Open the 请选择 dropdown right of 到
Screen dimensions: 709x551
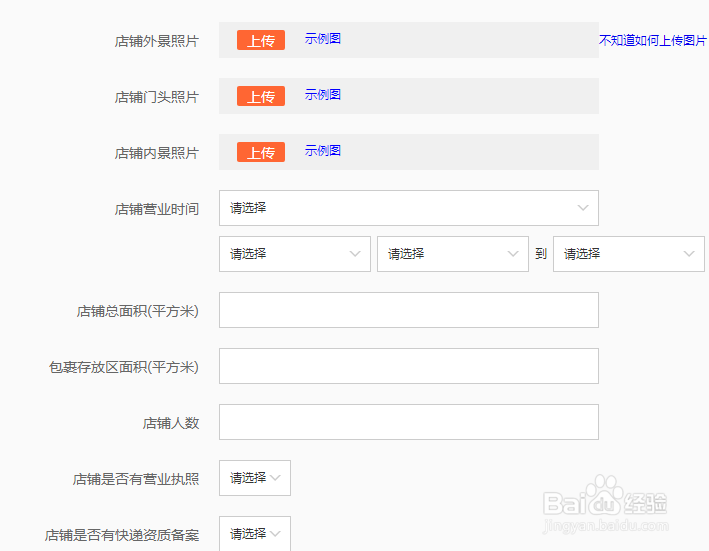click(x=629, y=254)
